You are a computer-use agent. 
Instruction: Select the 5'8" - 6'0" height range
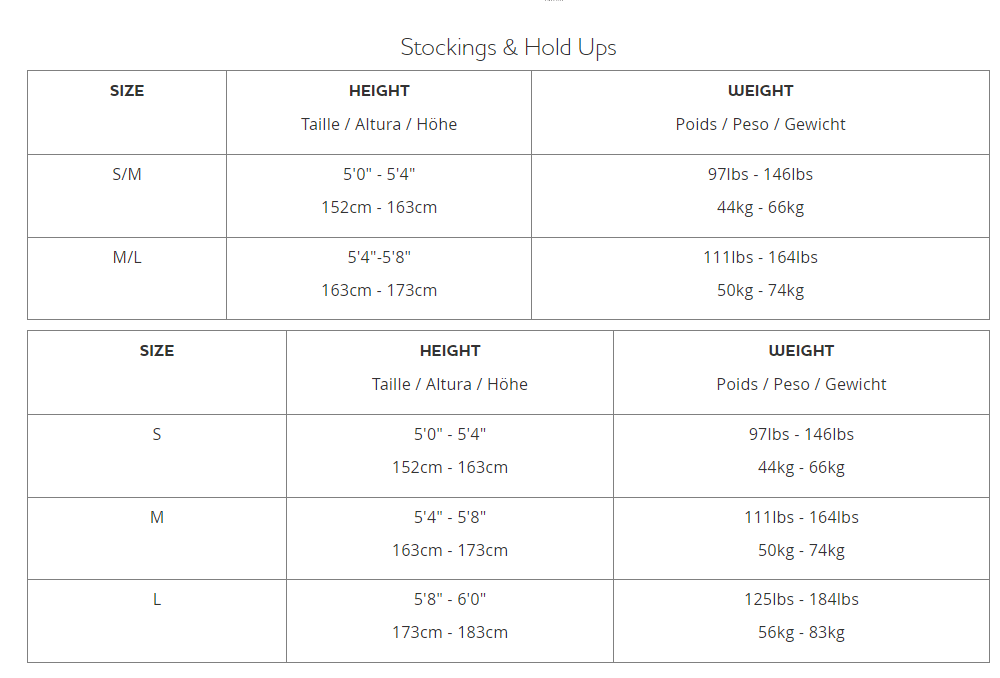point(450,599)
